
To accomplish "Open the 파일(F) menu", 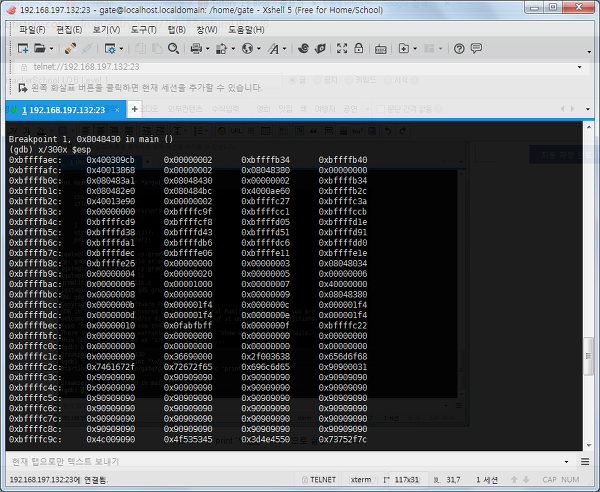I will (x=32, y=29).
